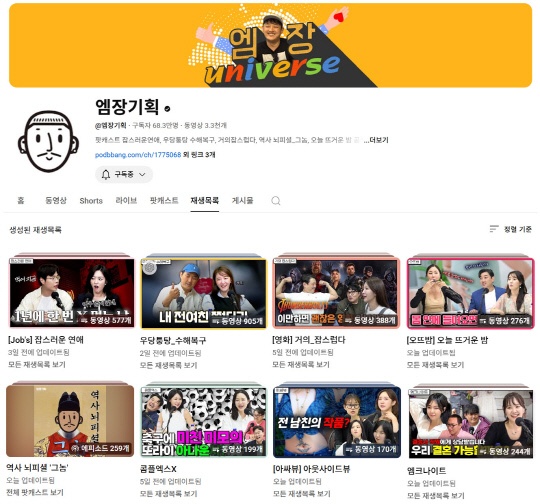Click the verified badge next to 엠장기획

pyautogui.click(x=167, y=109)
